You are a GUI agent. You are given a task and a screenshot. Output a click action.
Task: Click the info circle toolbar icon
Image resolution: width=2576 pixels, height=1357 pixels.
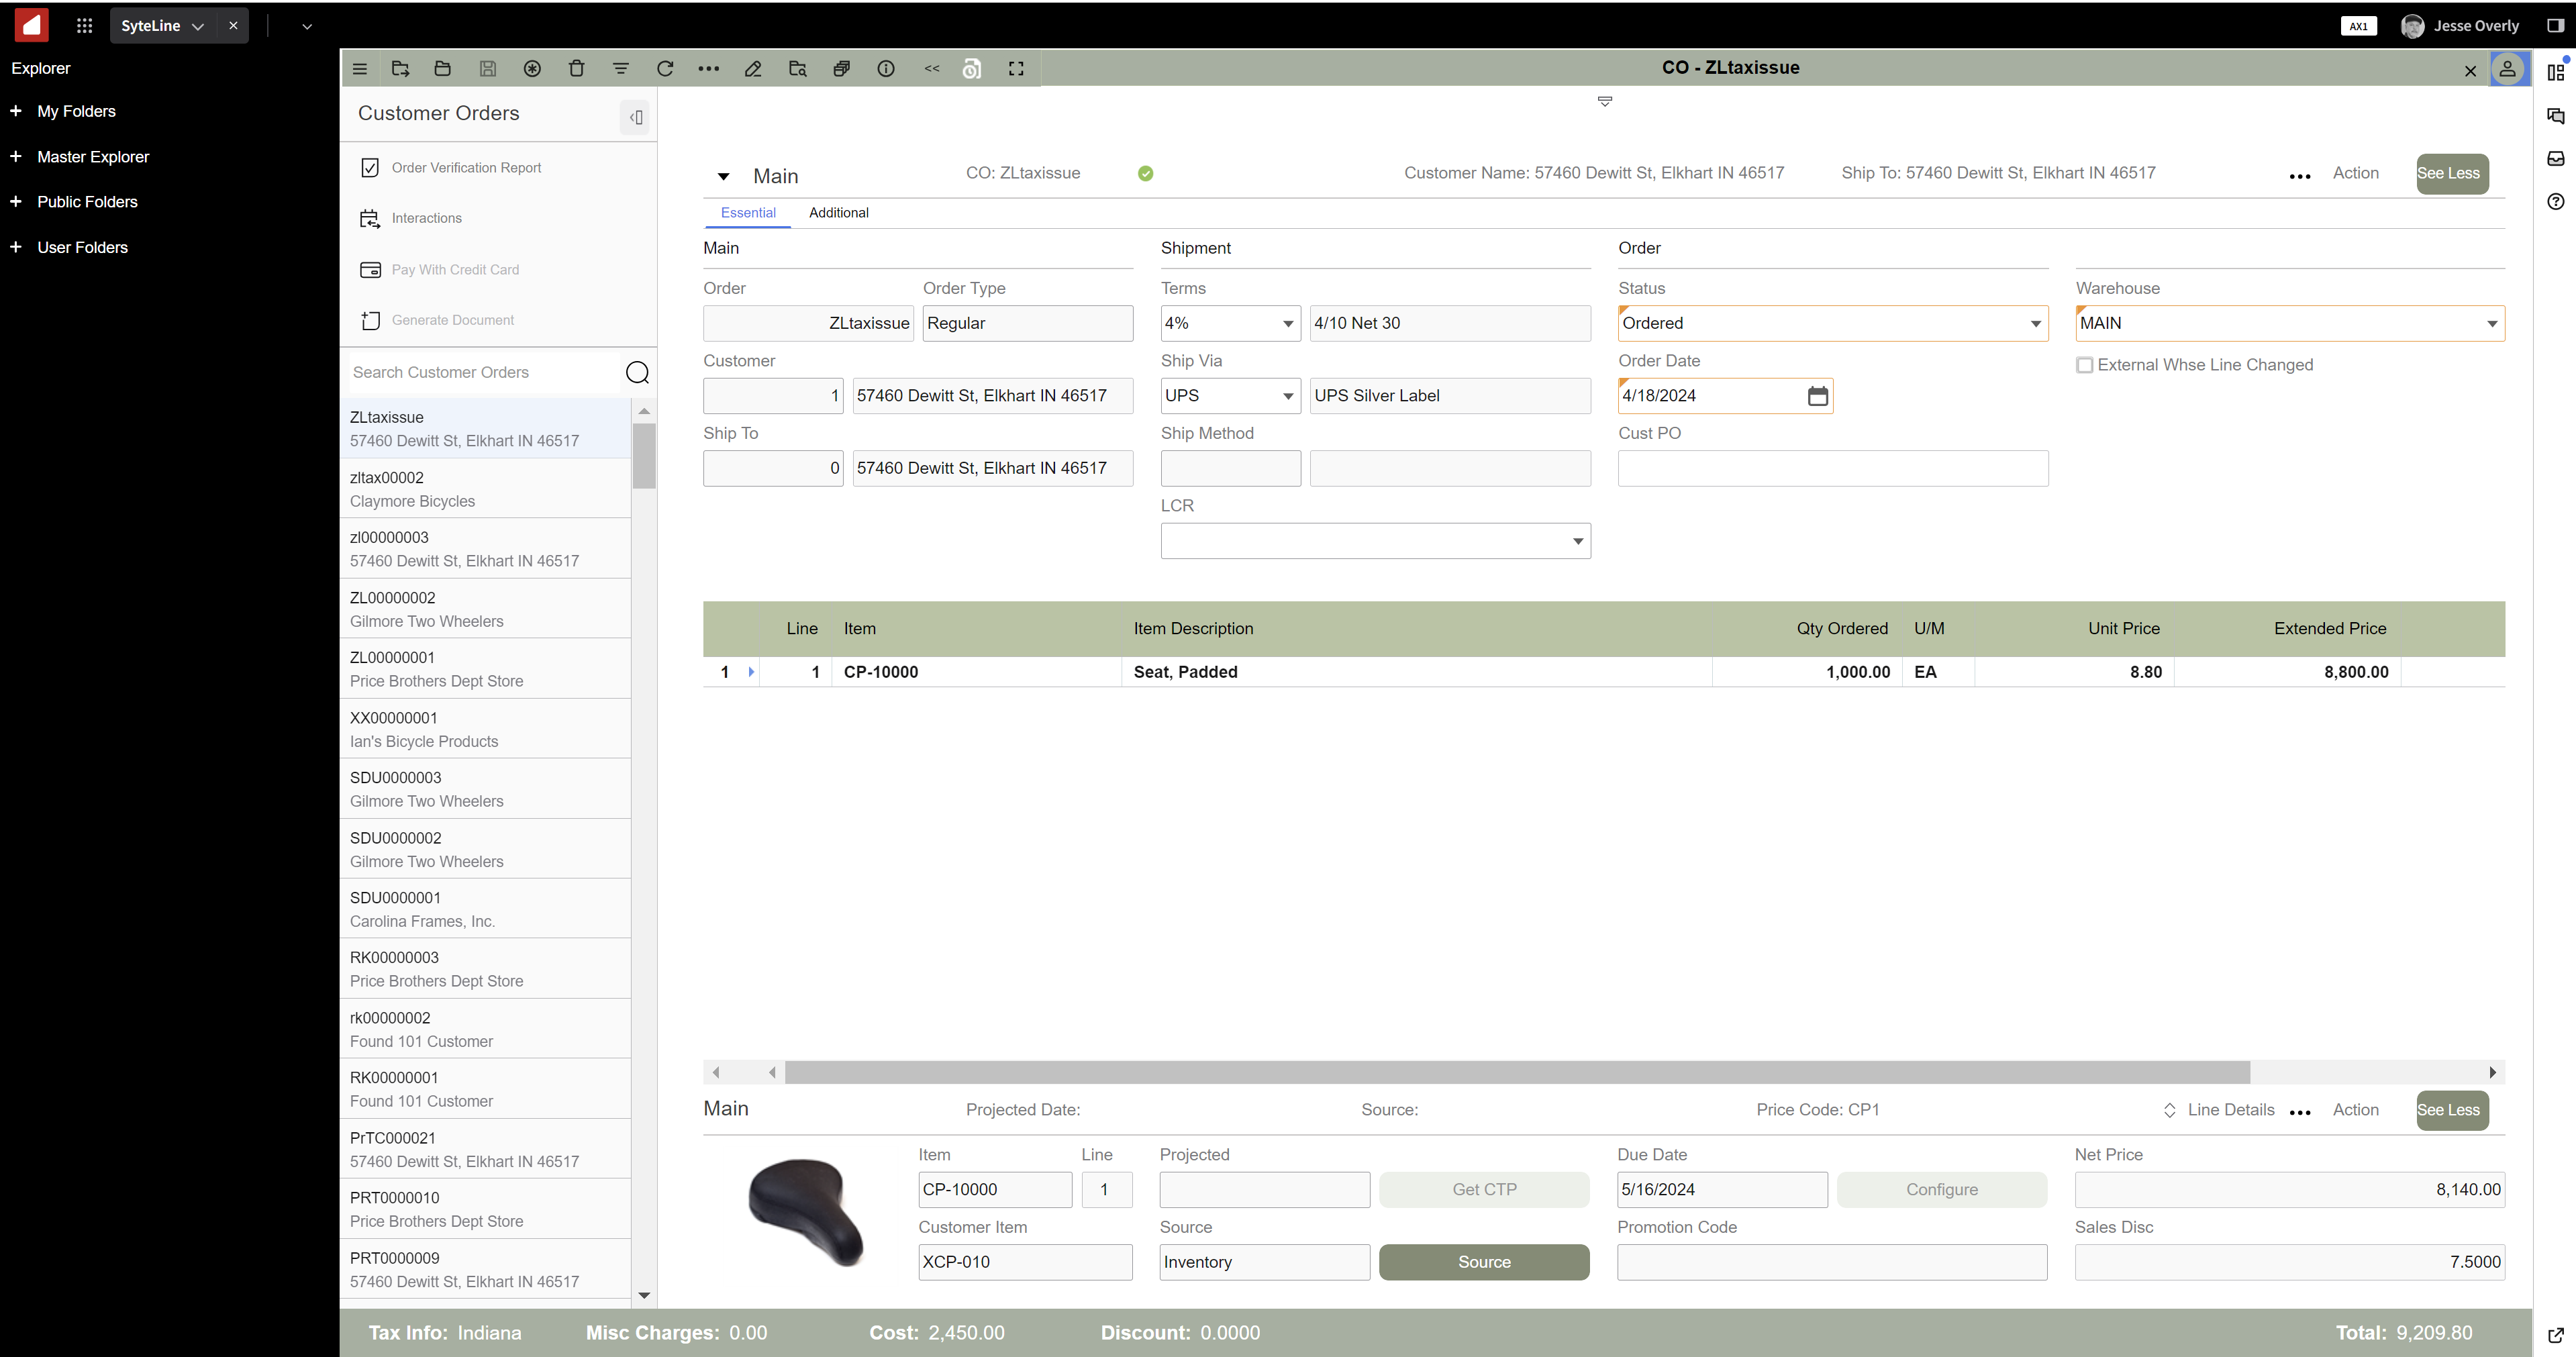click(886, 68)
